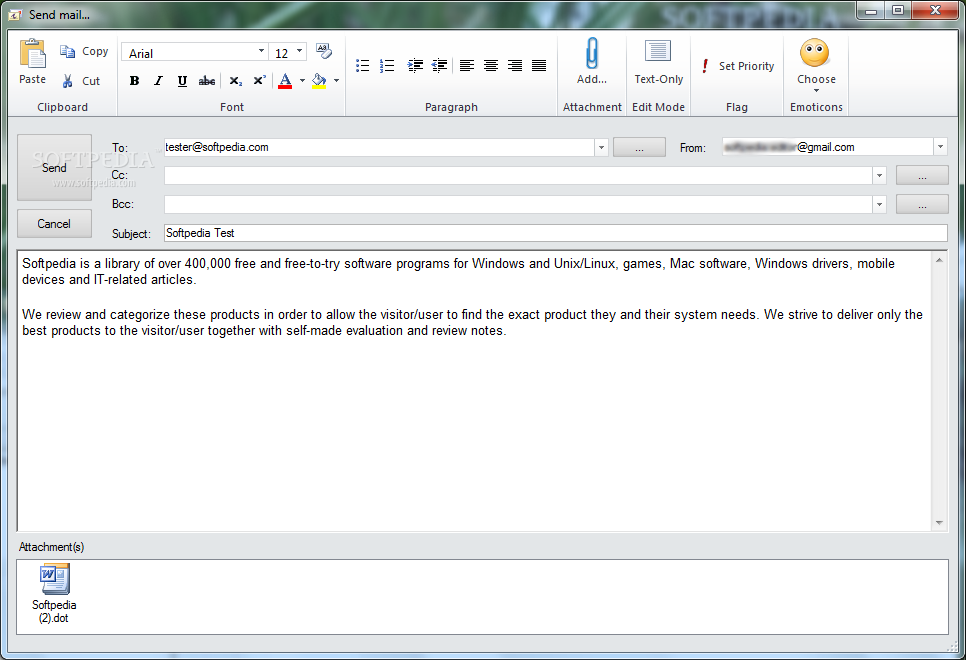Justify the paragraph text

coord(539,65)
